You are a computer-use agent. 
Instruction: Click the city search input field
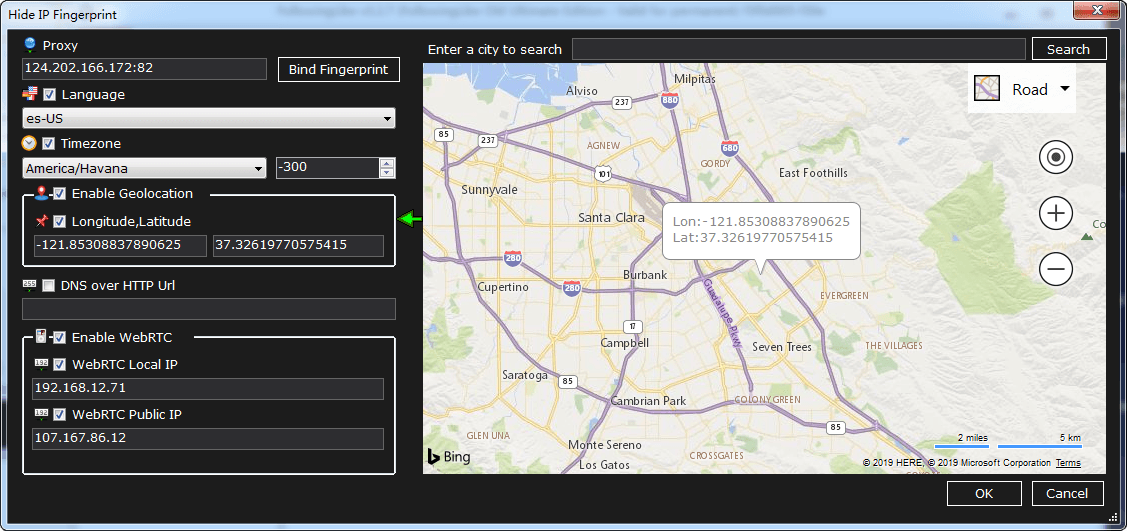tap(798, 49)
